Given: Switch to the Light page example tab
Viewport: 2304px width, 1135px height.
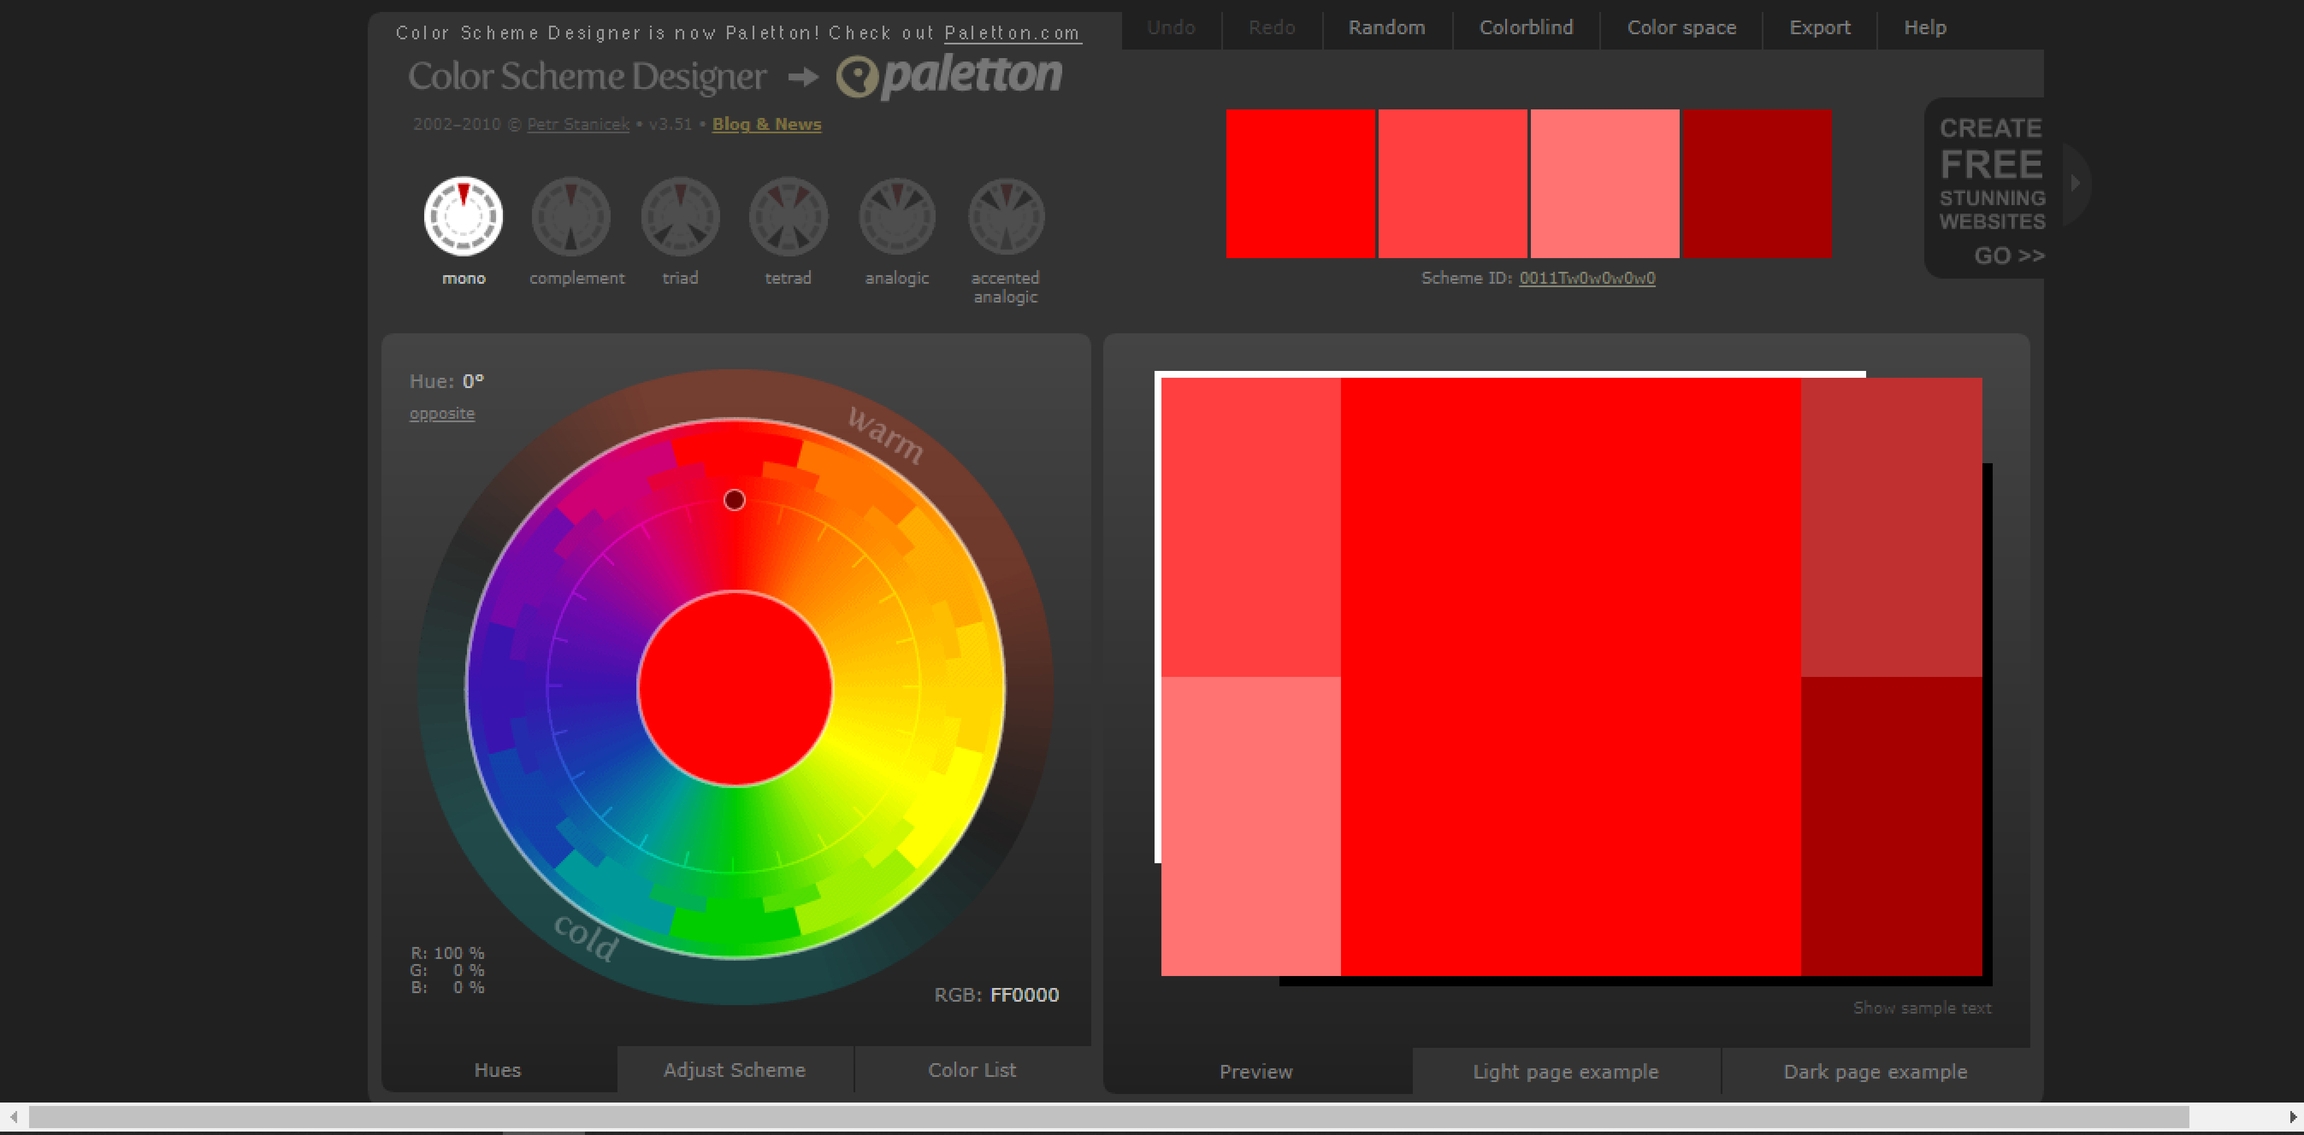Looking at the screenshot, I should click(x=1565, y=1072).
